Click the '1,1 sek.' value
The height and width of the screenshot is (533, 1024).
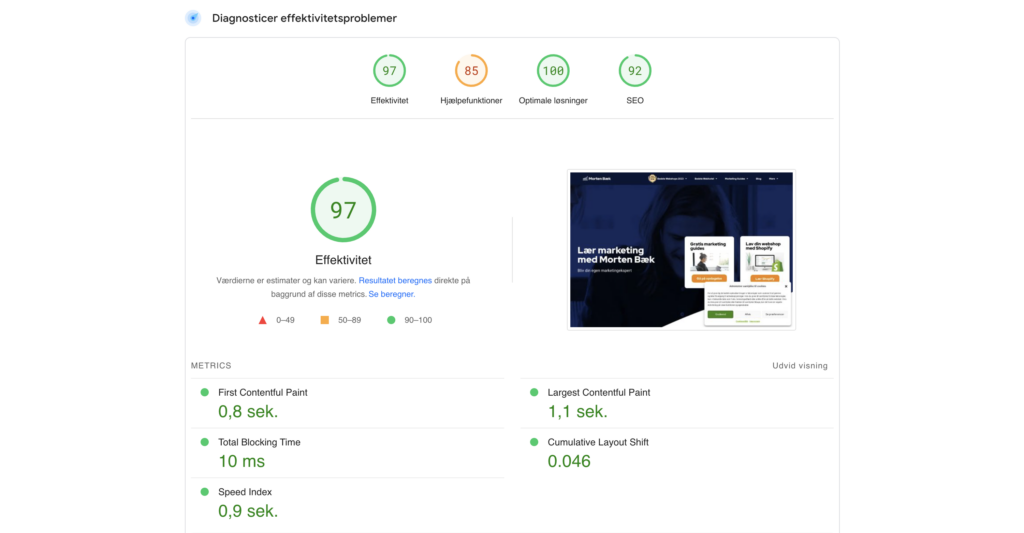pos(577,412)
